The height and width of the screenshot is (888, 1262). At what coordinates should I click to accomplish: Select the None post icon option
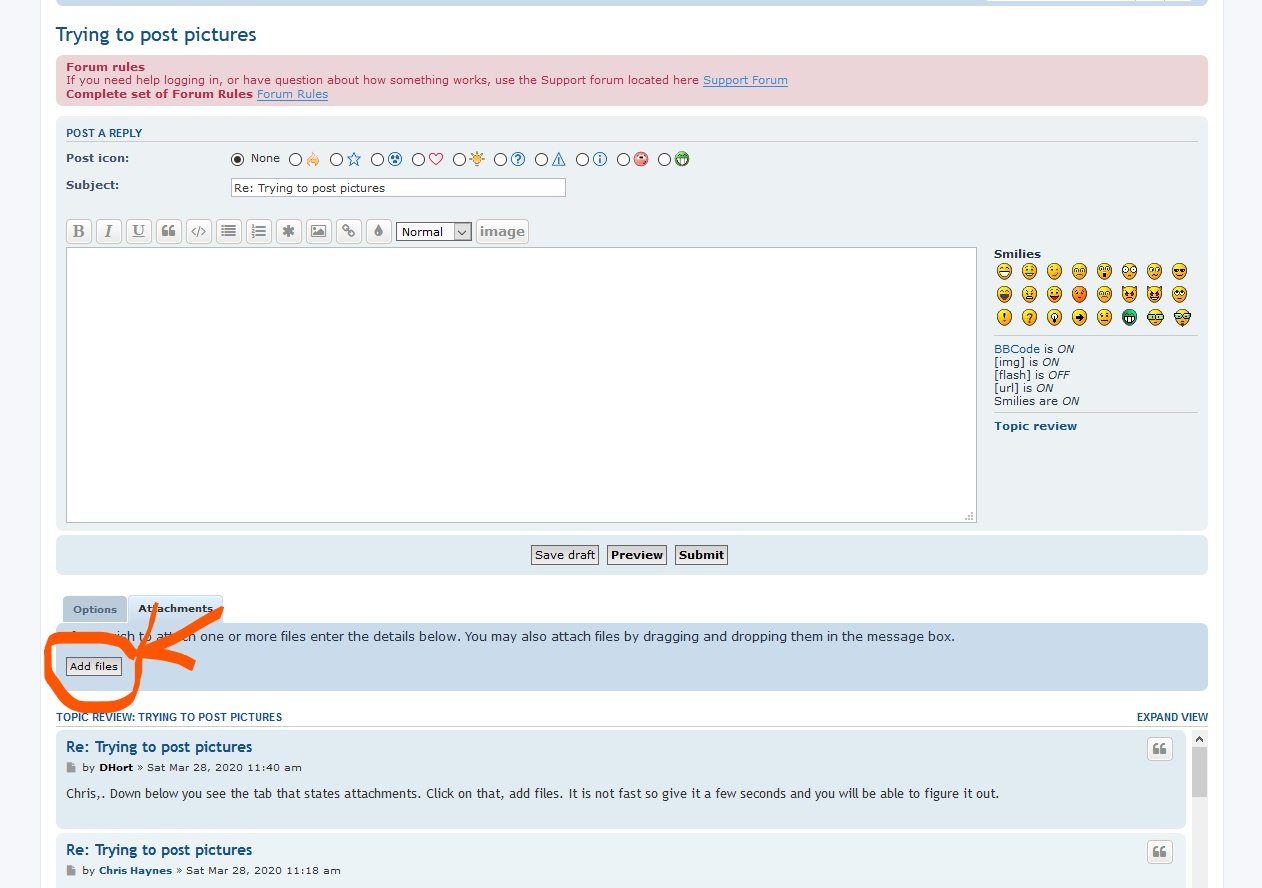coord(238,159)
